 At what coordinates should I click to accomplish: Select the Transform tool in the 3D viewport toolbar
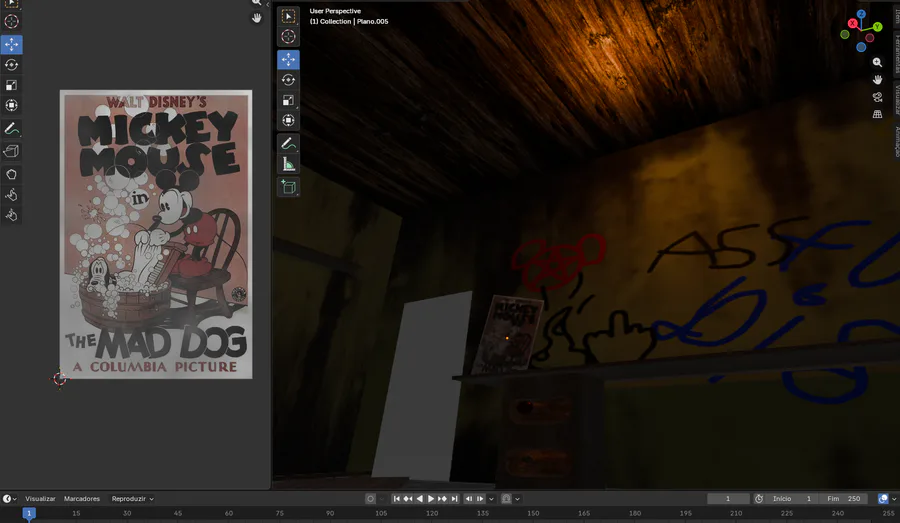coord(288,121)
